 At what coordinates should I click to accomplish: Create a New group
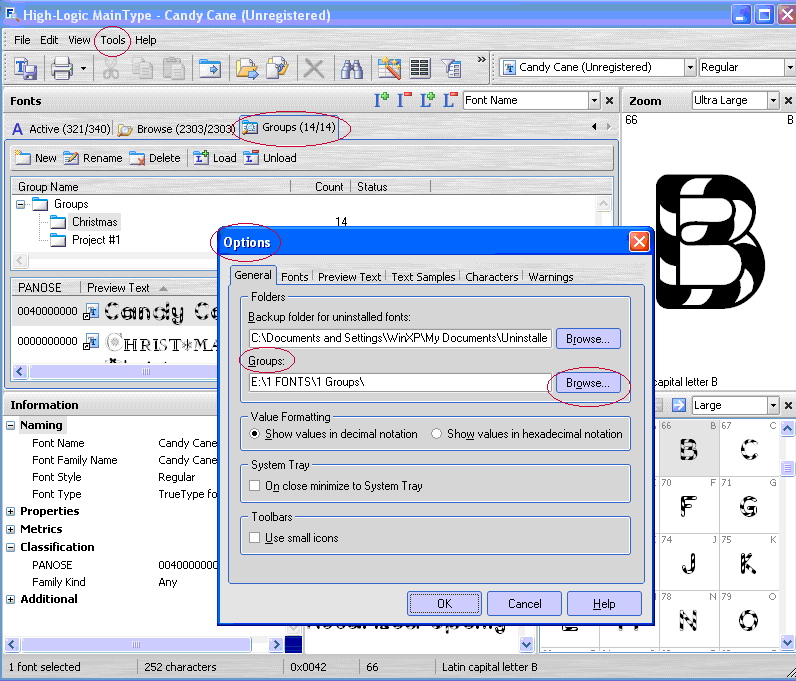[x=36, y=158]
